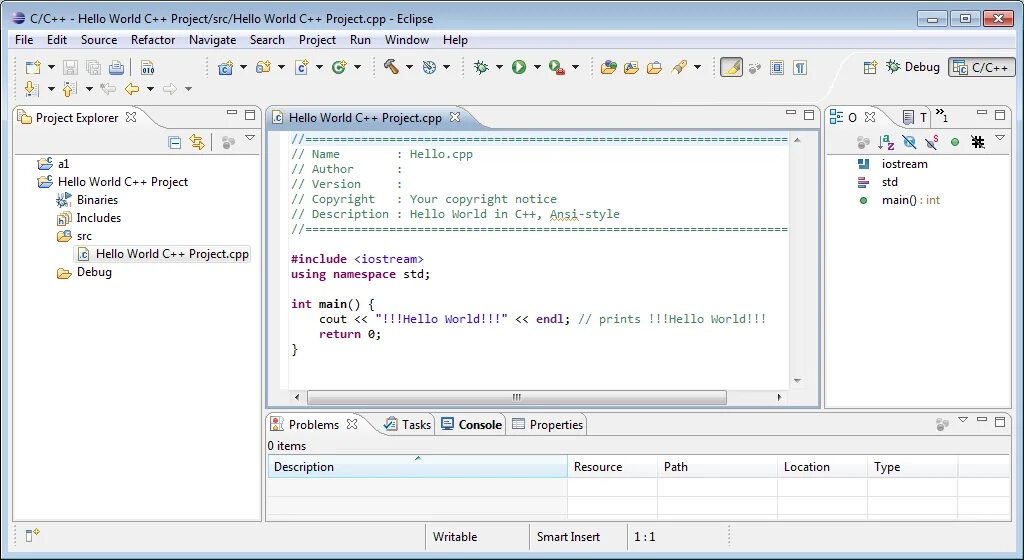Screen dimensions: 1024x560
Task: Open the Run button dropdown arrow
Action: (x=537, y=67)
